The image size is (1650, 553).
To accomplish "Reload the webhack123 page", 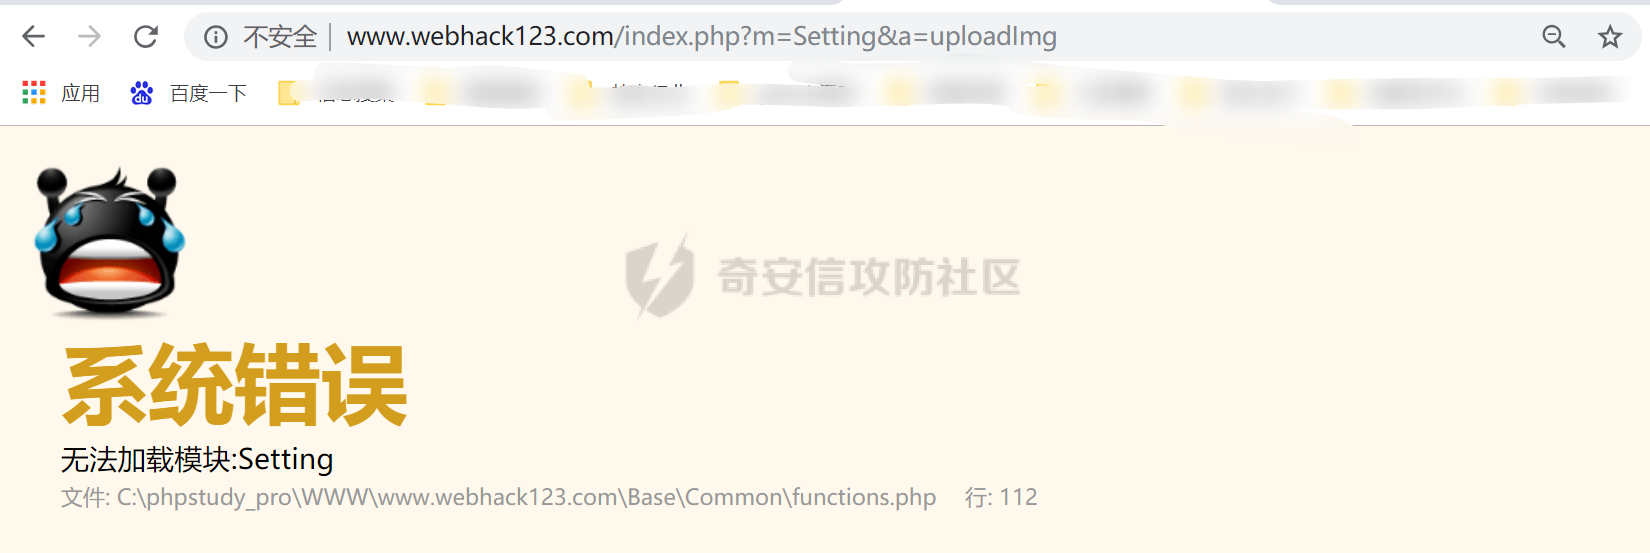I will (146, 37).
